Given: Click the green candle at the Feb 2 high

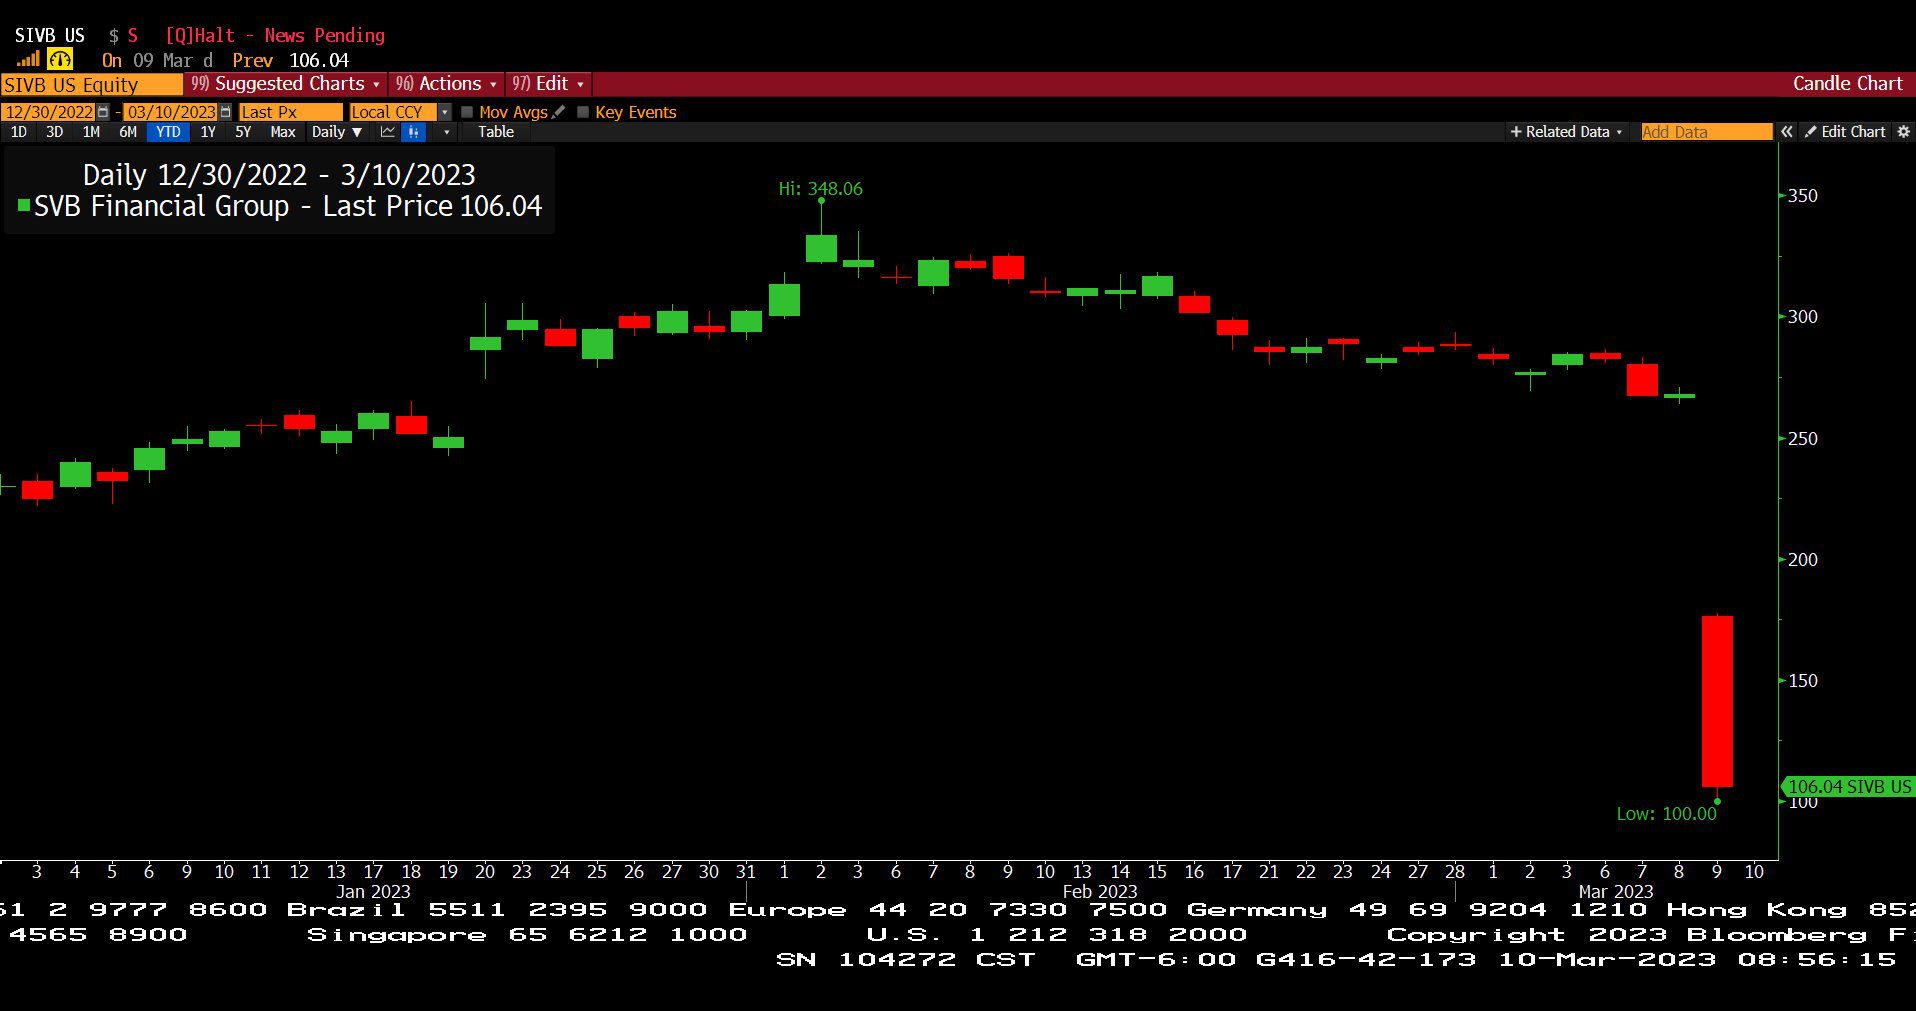Looking at the screenshot, I should click(821, 248).
